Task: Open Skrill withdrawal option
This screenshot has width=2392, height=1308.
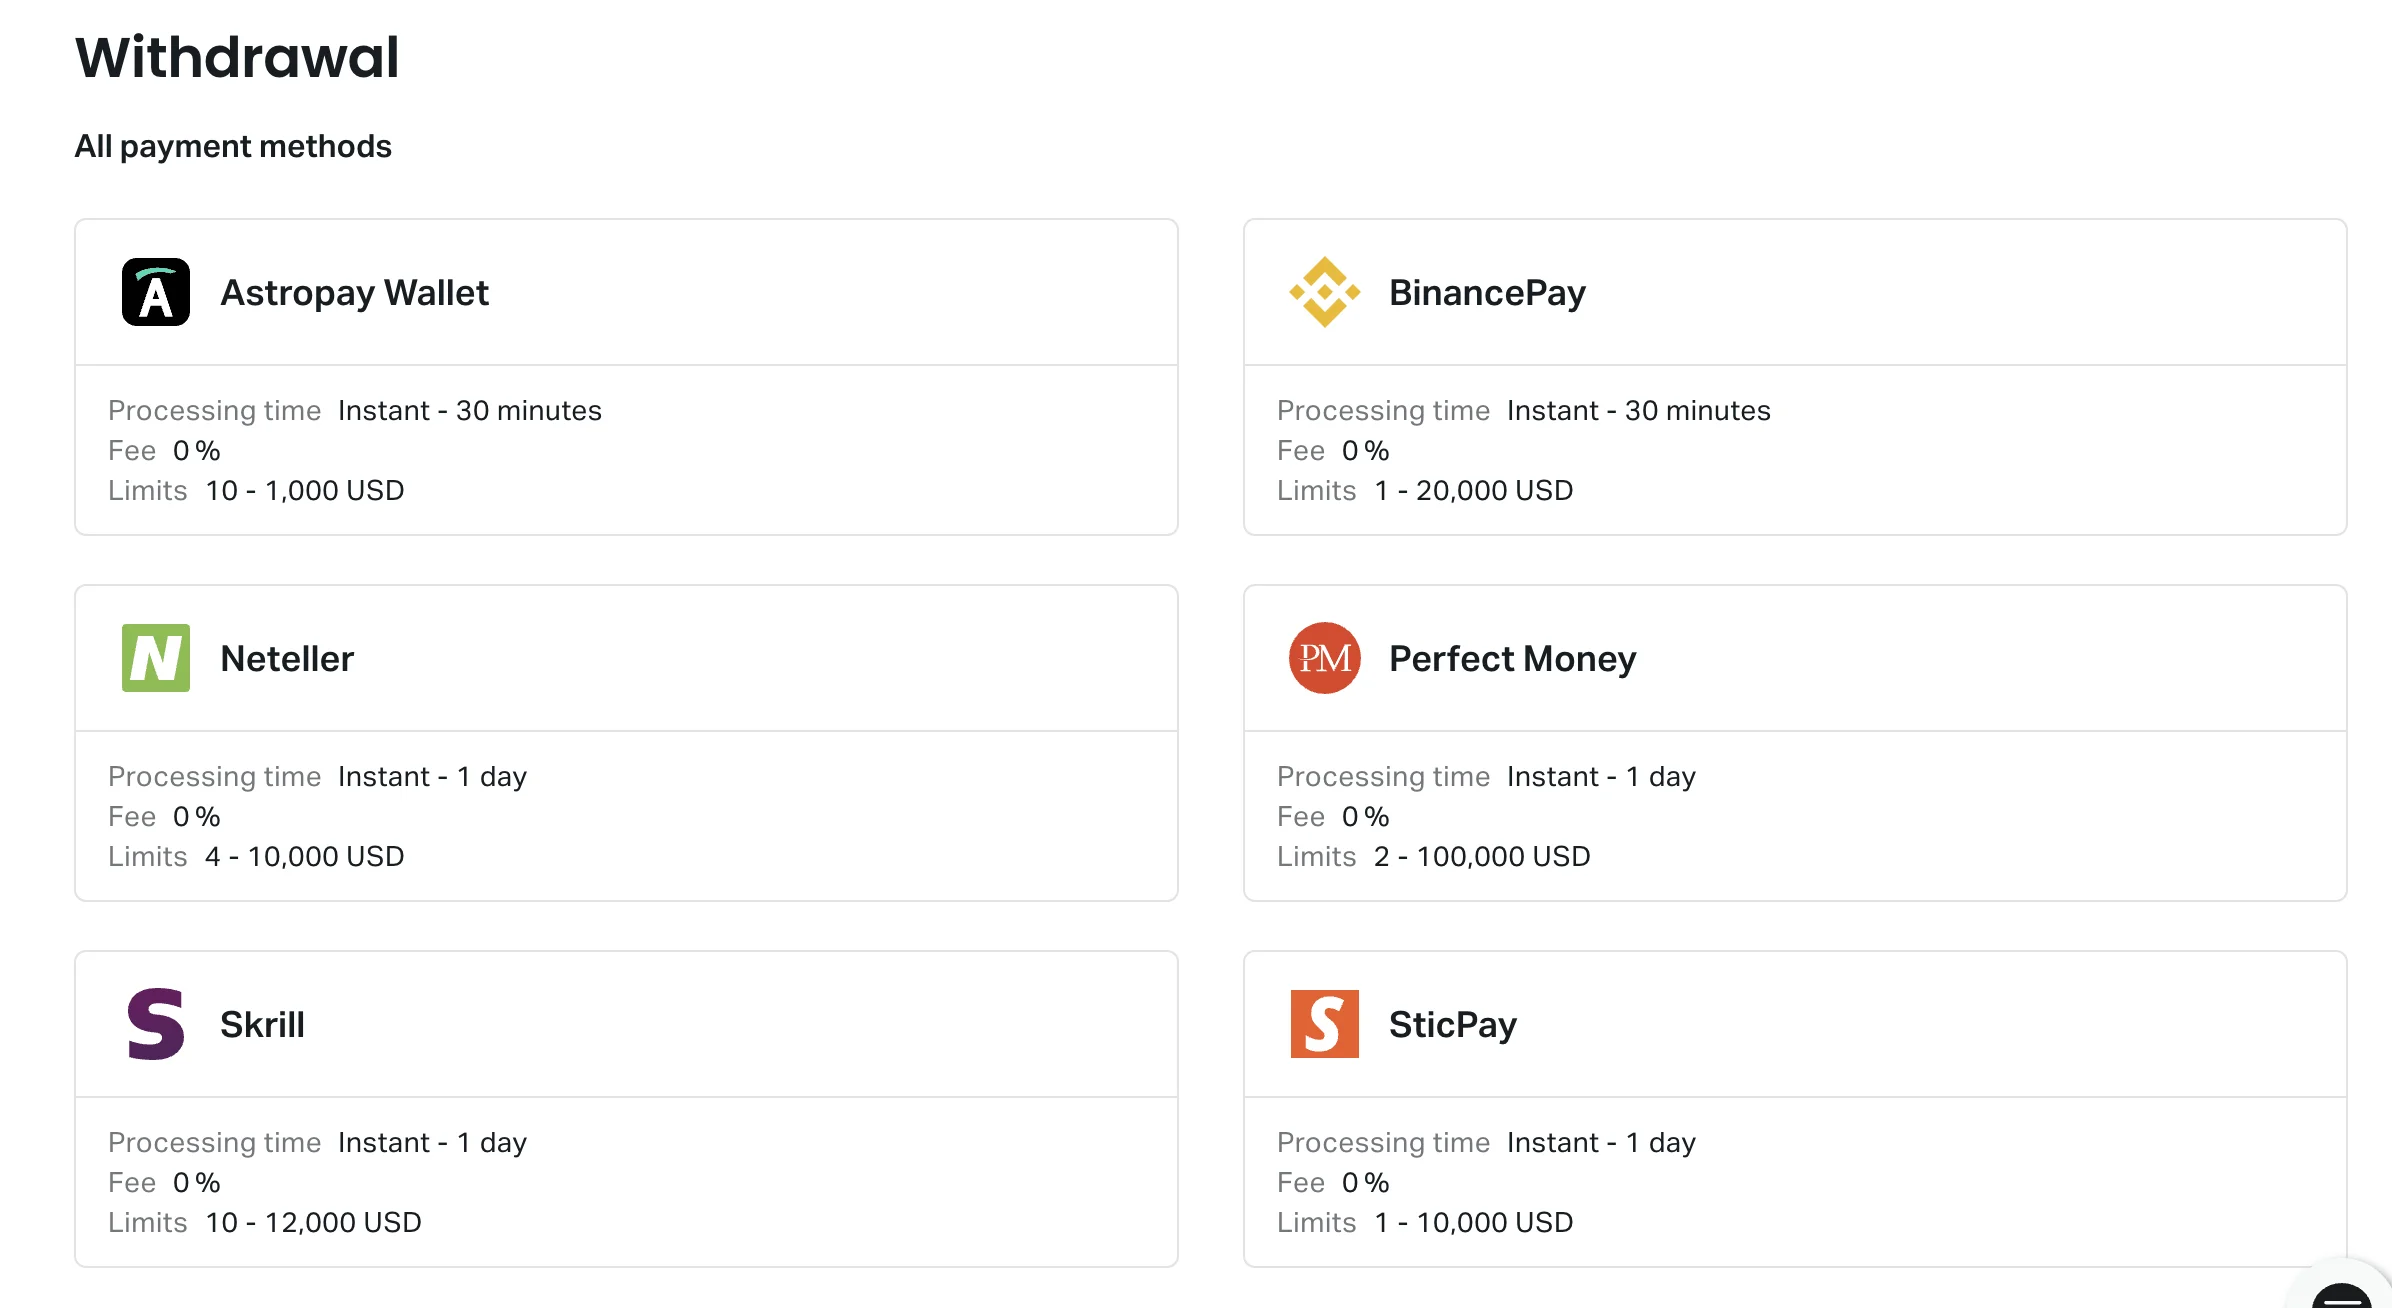Action: (x=262, y=1025)
